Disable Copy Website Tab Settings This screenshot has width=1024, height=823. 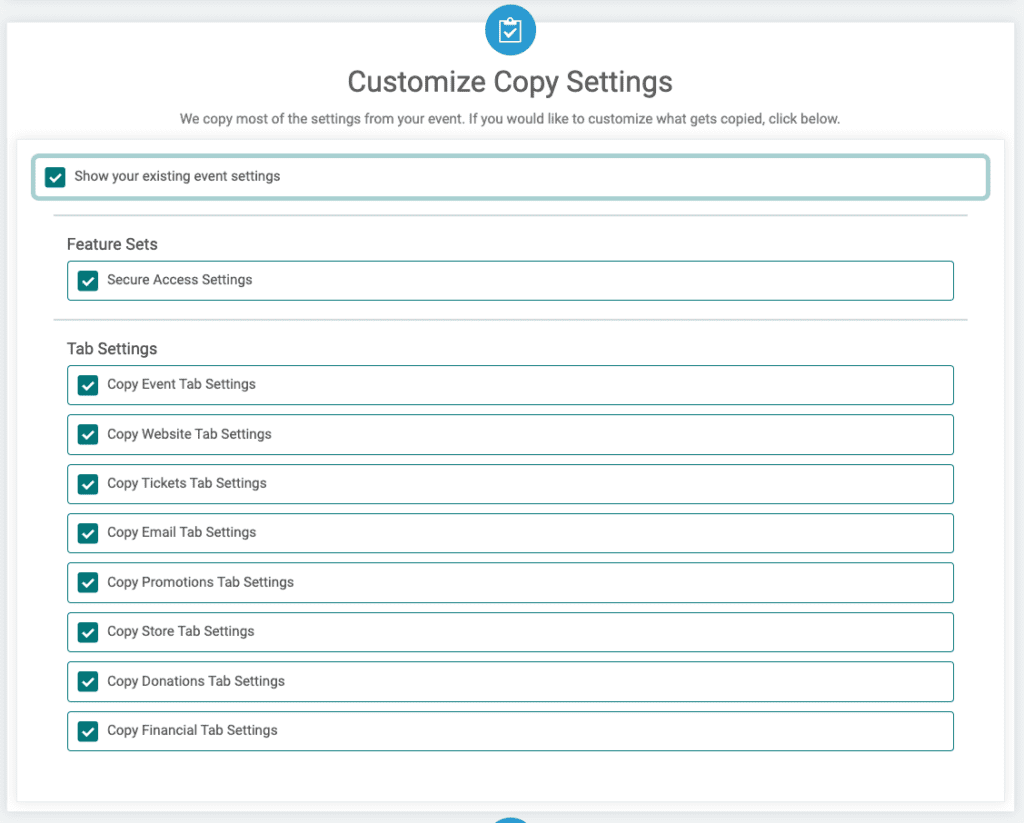(88, 434)
